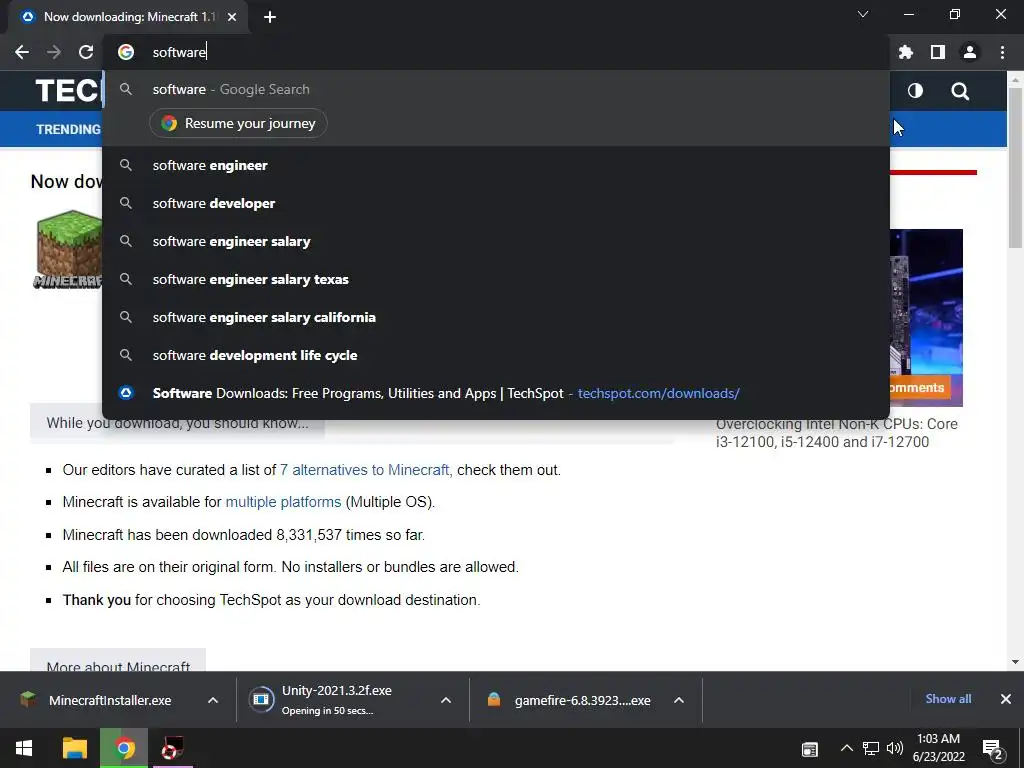
Task: Show hidden system tray icons chevron
Action: [846, 748]
